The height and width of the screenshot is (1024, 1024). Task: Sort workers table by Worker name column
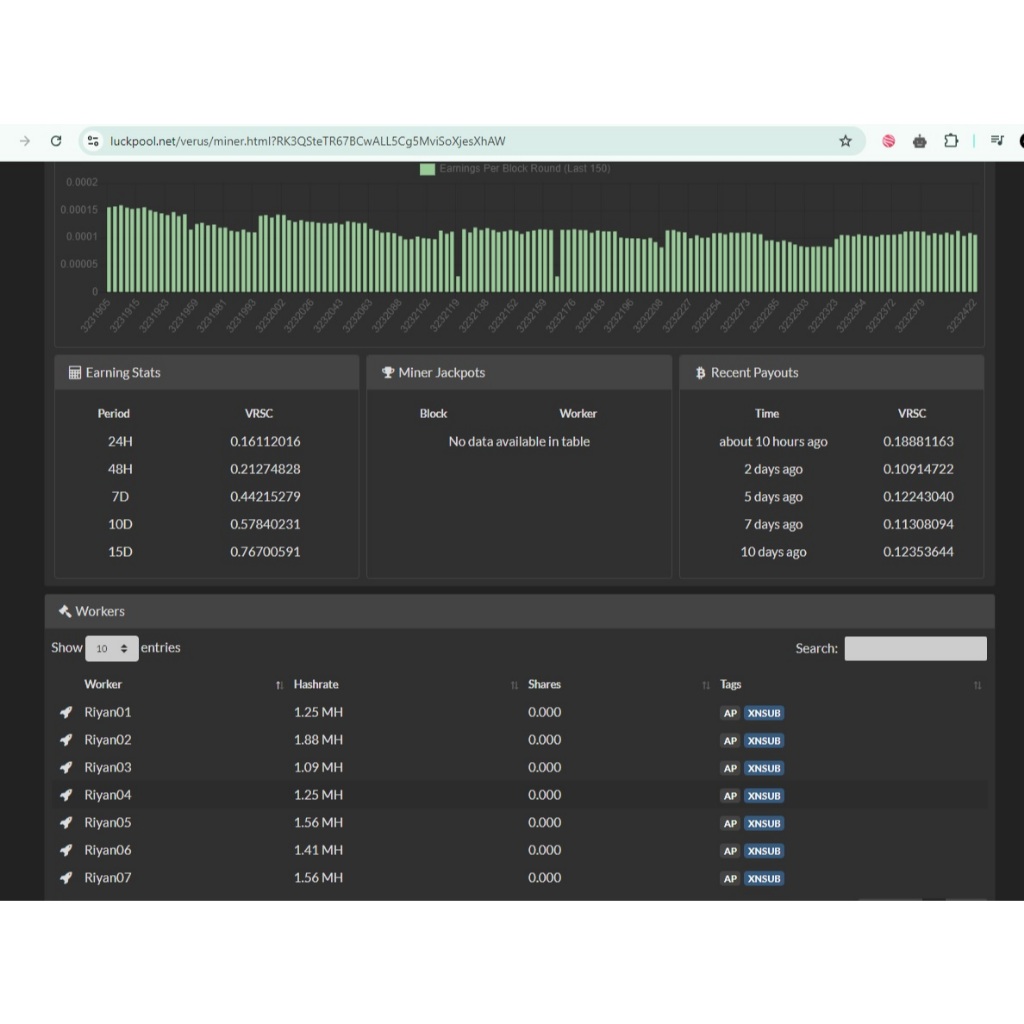coord(103,685)
